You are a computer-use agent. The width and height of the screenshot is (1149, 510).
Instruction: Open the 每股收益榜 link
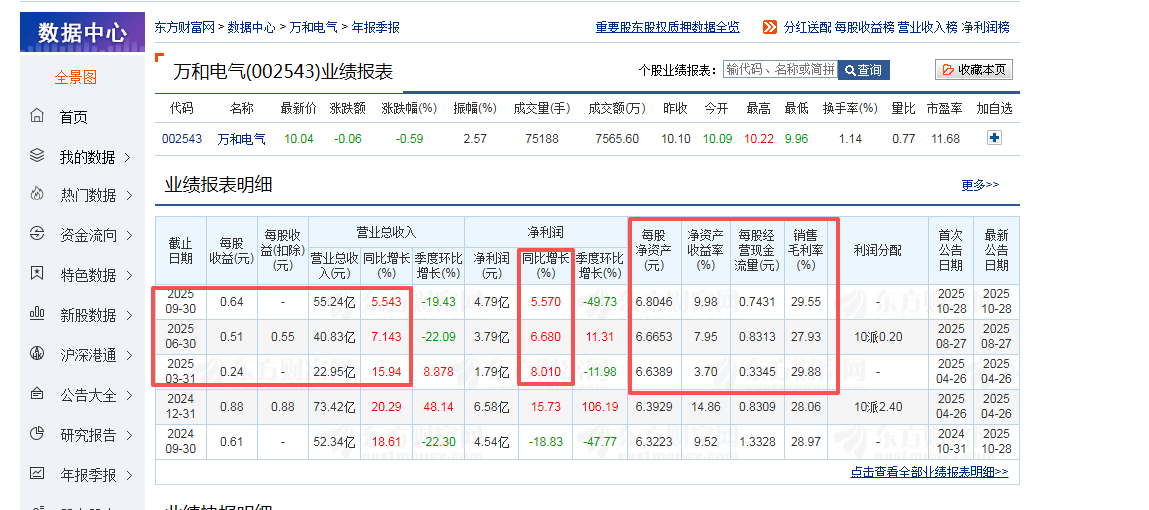(x=865, y=27)
